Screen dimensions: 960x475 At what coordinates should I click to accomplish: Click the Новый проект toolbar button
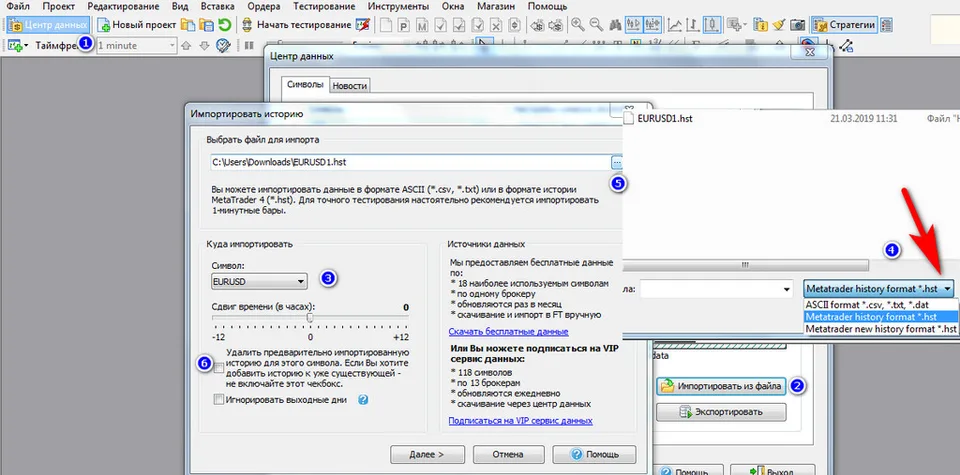click(137, 25)
